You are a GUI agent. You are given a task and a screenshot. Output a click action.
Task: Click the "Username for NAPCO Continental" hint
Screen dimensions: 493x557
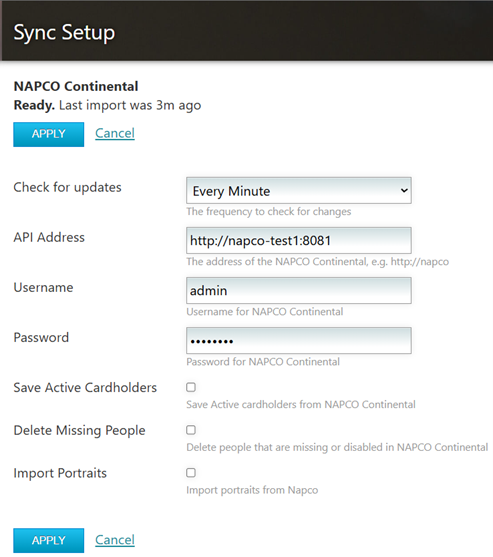[265, 312]
